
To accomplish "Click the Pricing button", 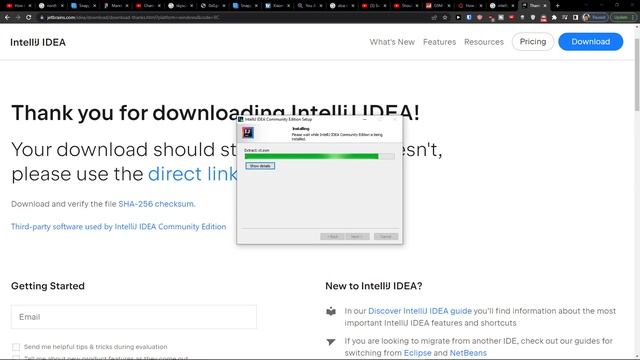I will pyautogui.click(x=533, y=42).
